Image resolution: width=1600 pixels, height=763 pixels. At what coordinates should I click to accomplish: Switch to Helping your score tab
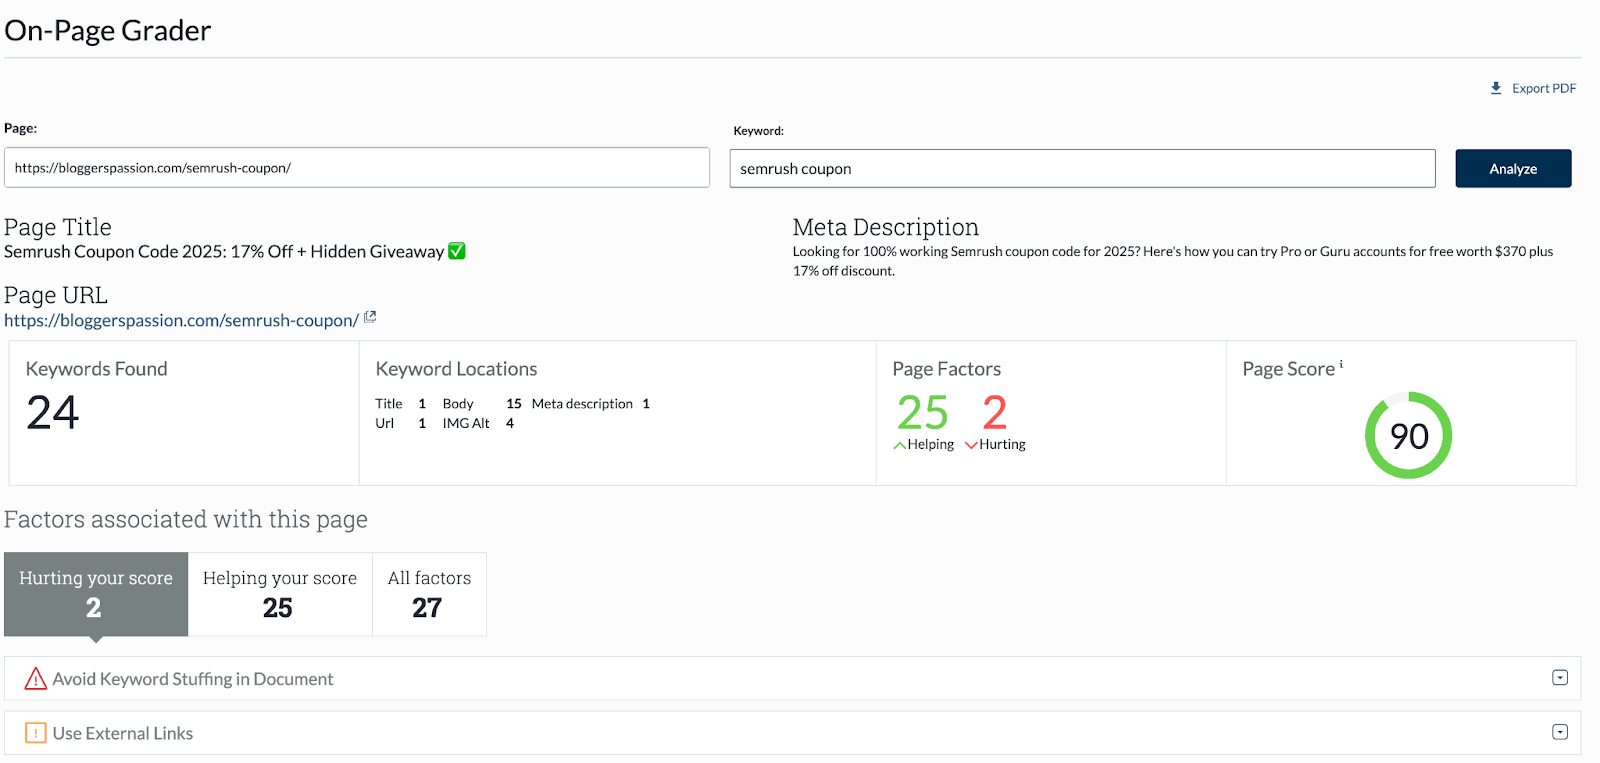[280, 594]
